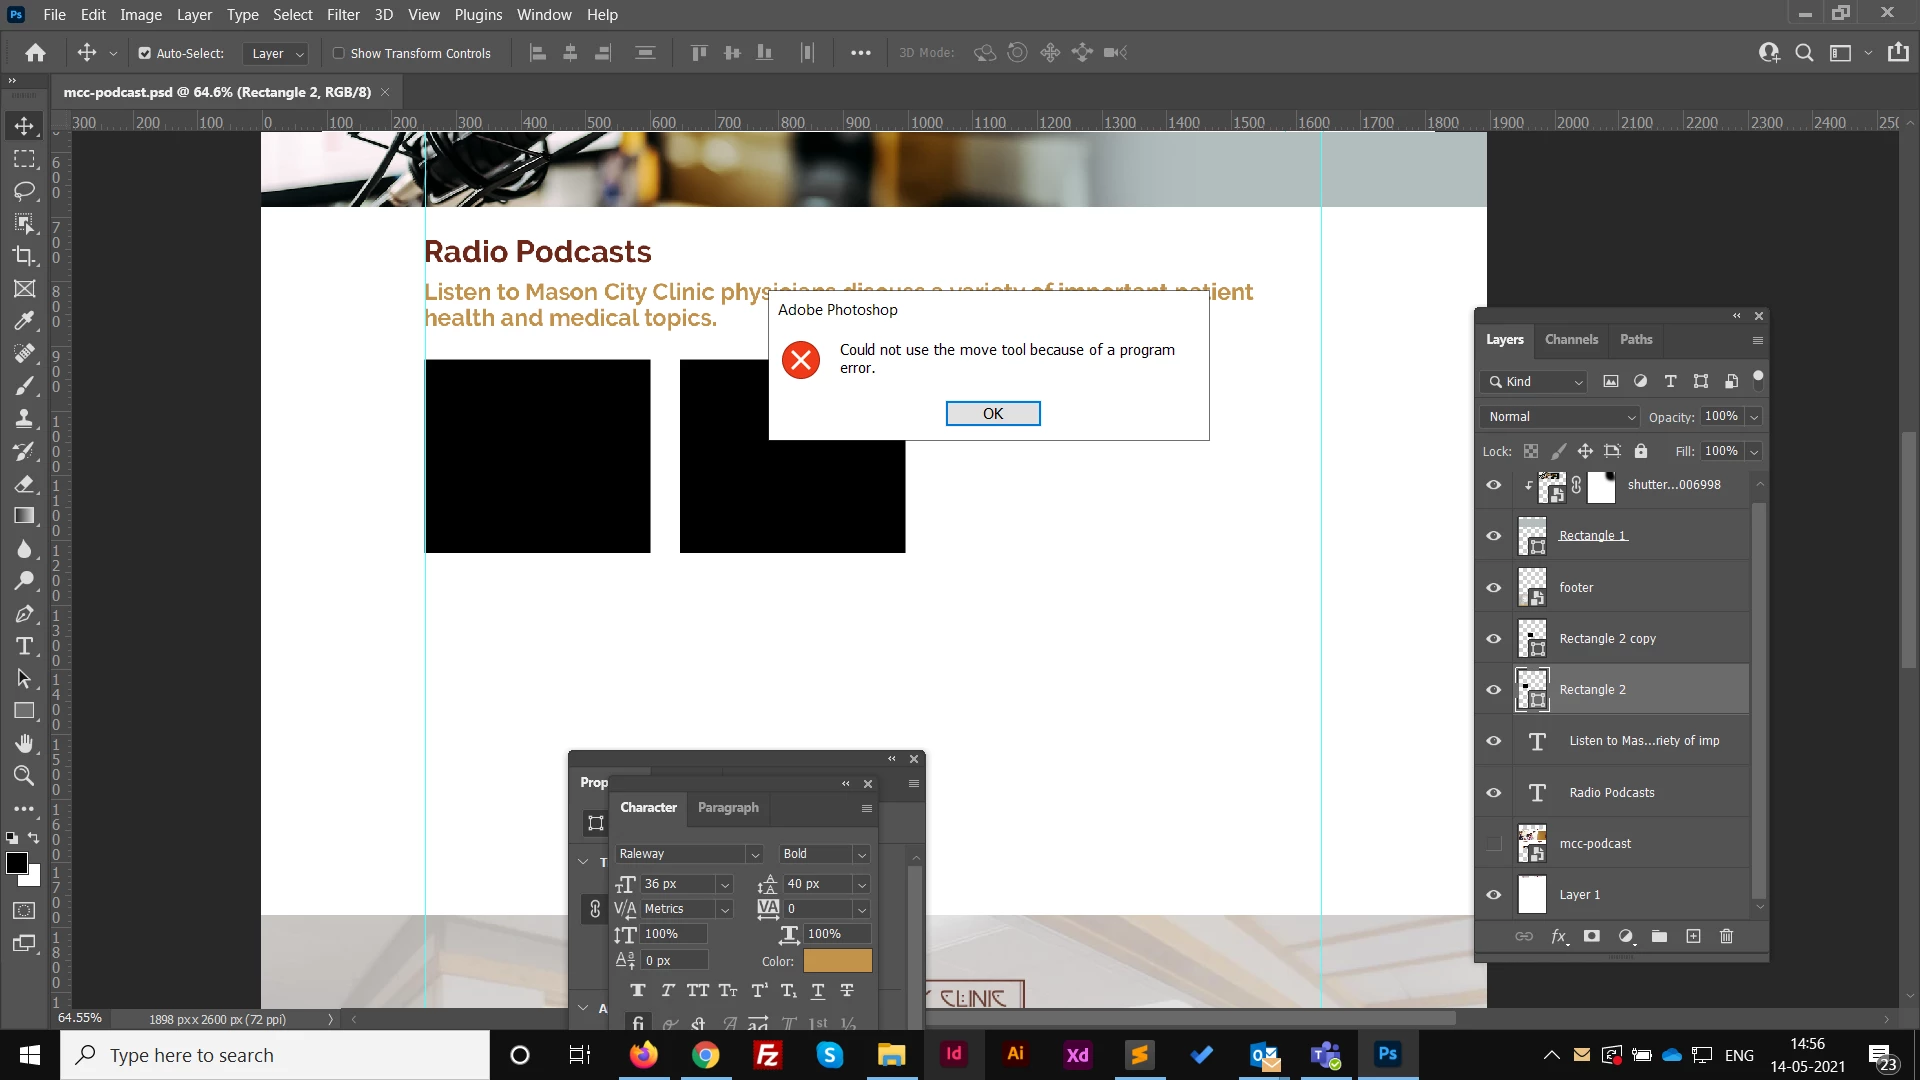This screenshot has width=1920, height=1080.
Task: Click delete layer trash icon
Action: click(x=1726, y=937)
